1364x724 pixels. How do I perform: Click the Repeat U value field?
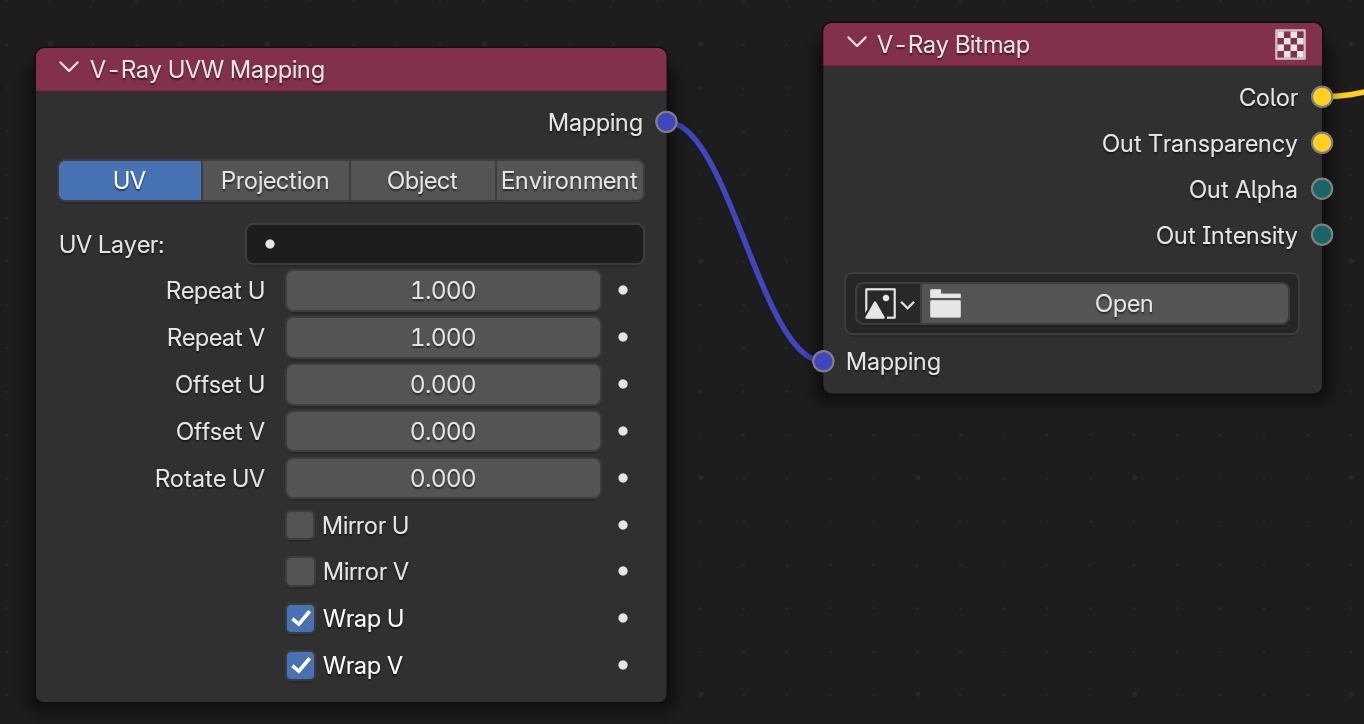pos(443,291)
